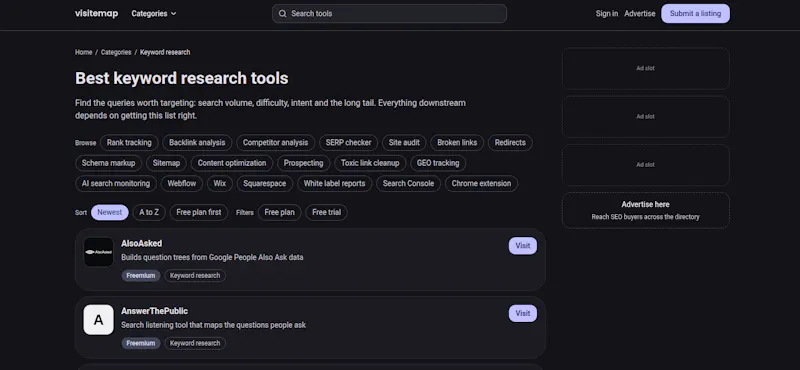
Task: Click AnswerThePublic's Freemium tag
Action: pyautogui.click(x=141, y=343)
